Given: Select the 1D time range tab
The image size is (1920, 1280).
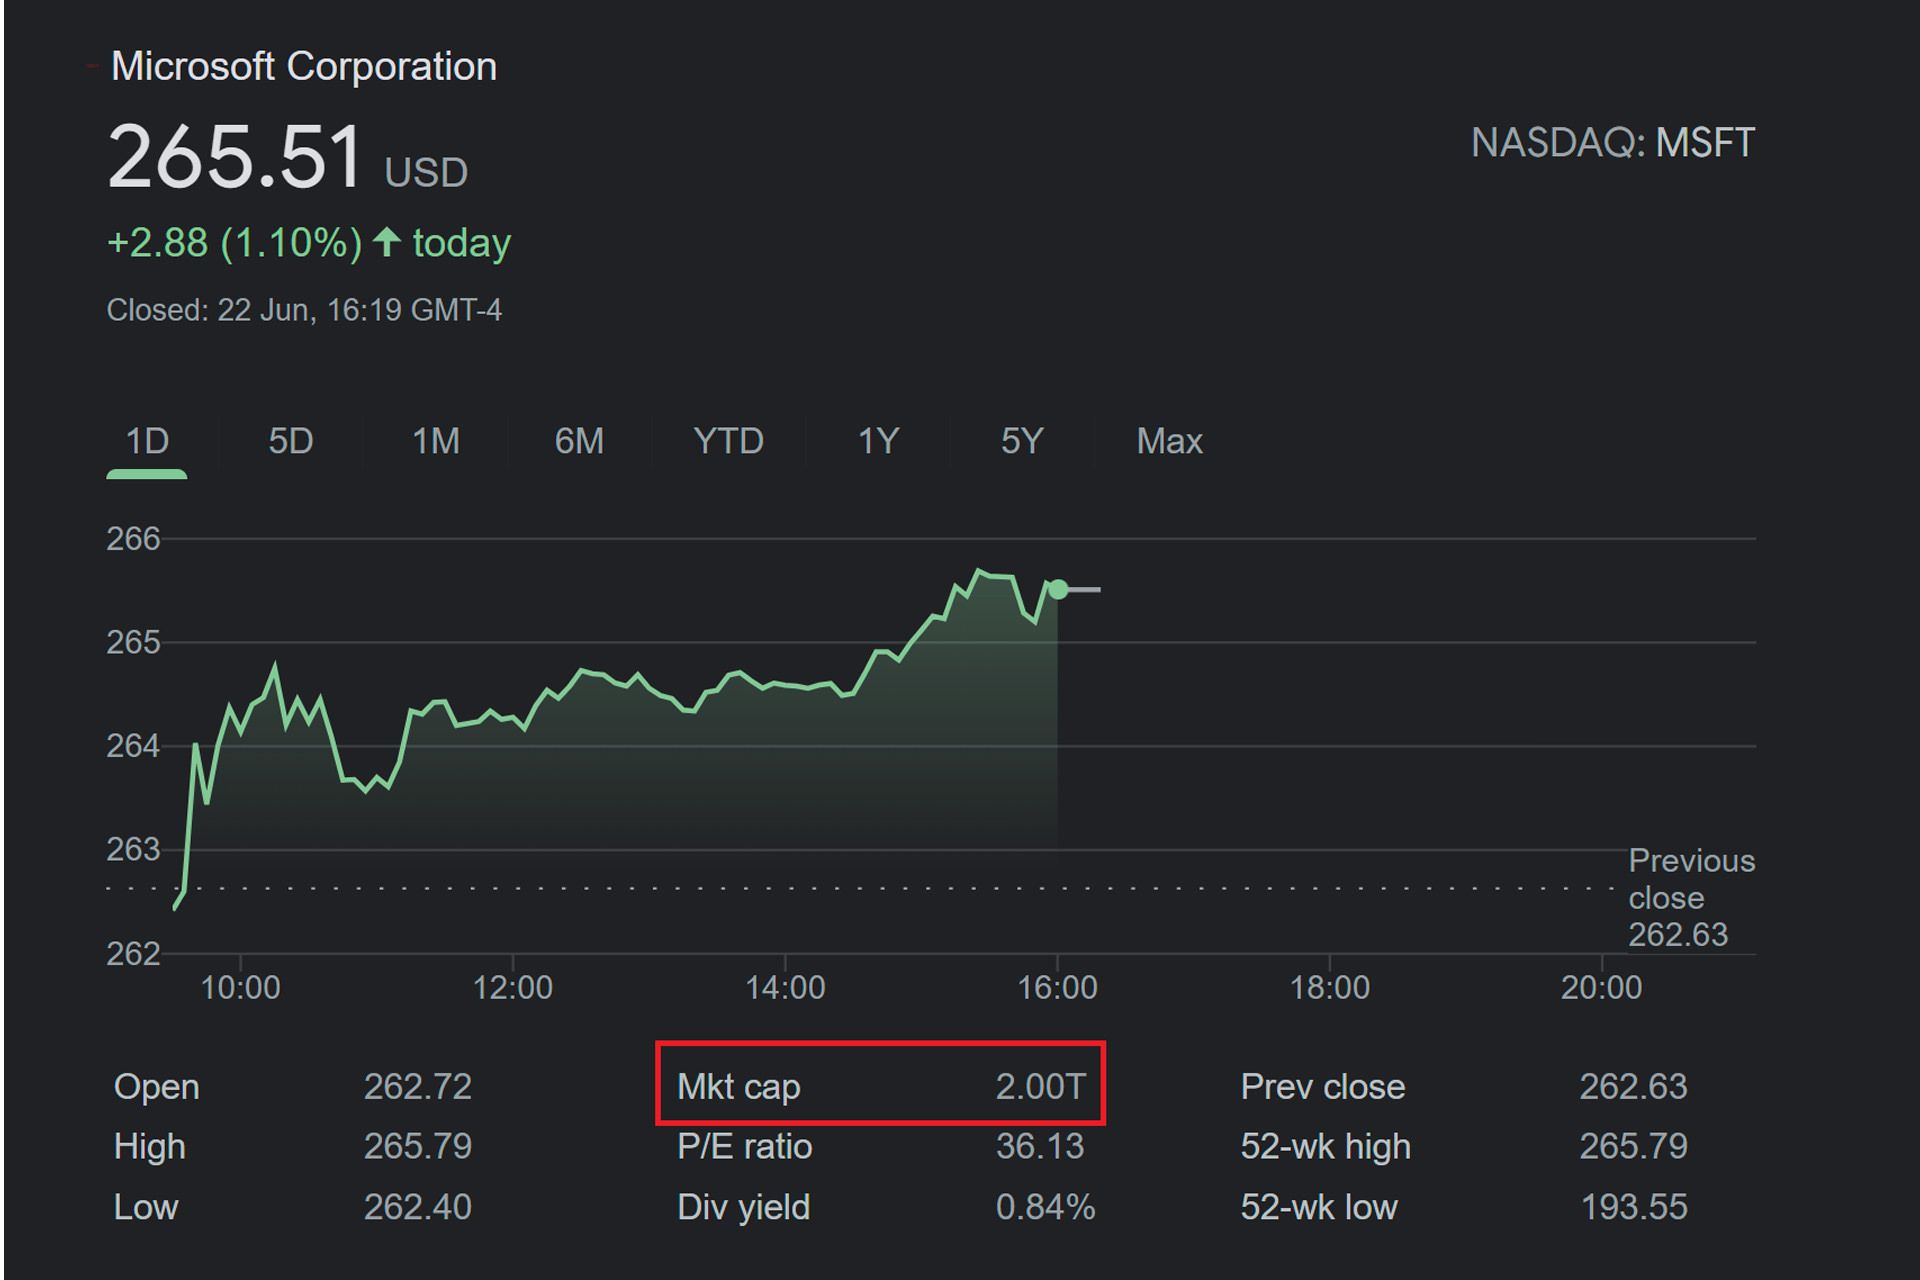Looking at the screenshot, I should 147,441.
